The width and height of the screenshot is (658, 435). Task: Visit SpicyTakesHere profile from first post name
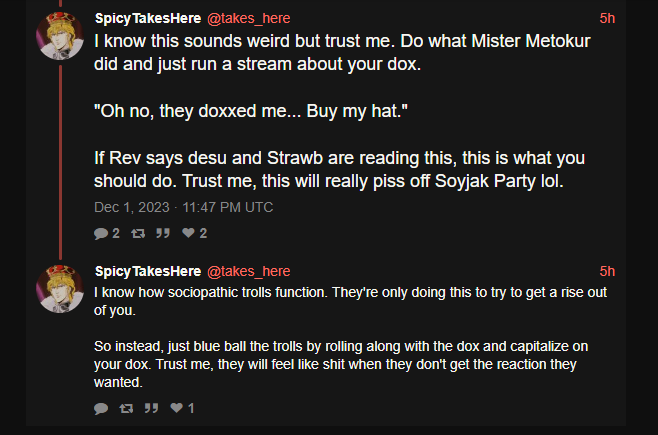[146, 19]
